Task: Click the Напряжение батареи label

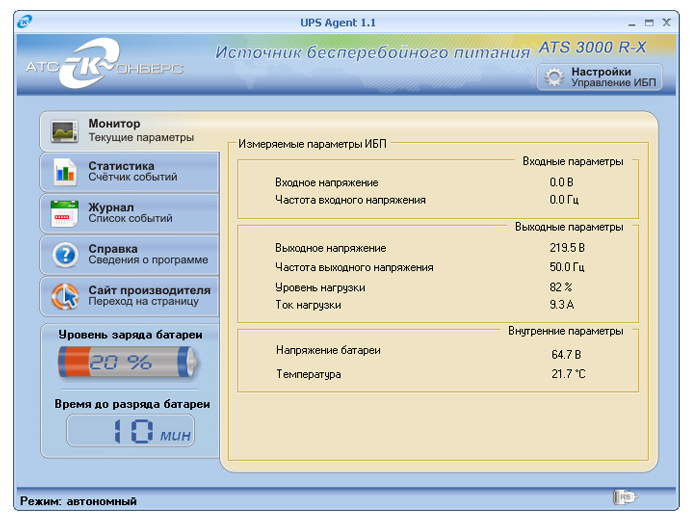Action: click(328, 350)
